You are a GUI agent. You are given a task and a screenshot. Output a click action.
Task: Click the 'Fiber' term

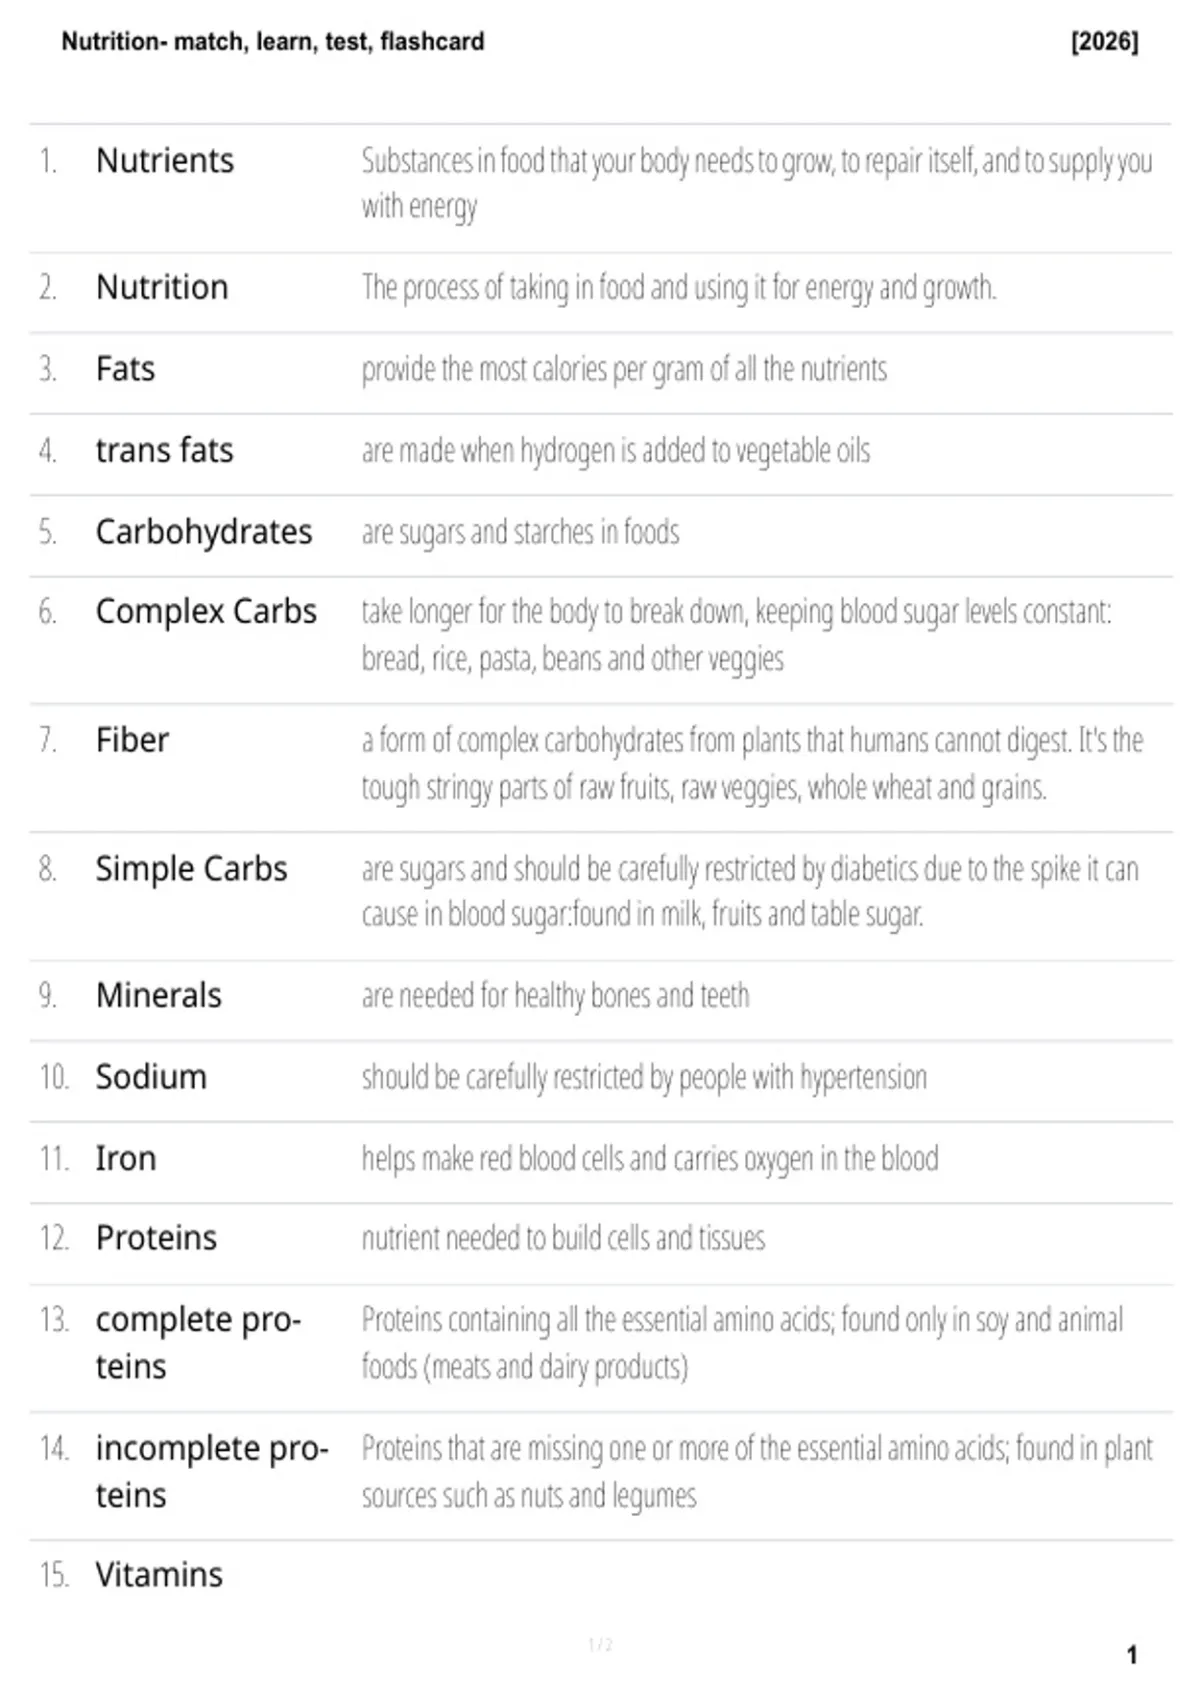pos(132,740)
